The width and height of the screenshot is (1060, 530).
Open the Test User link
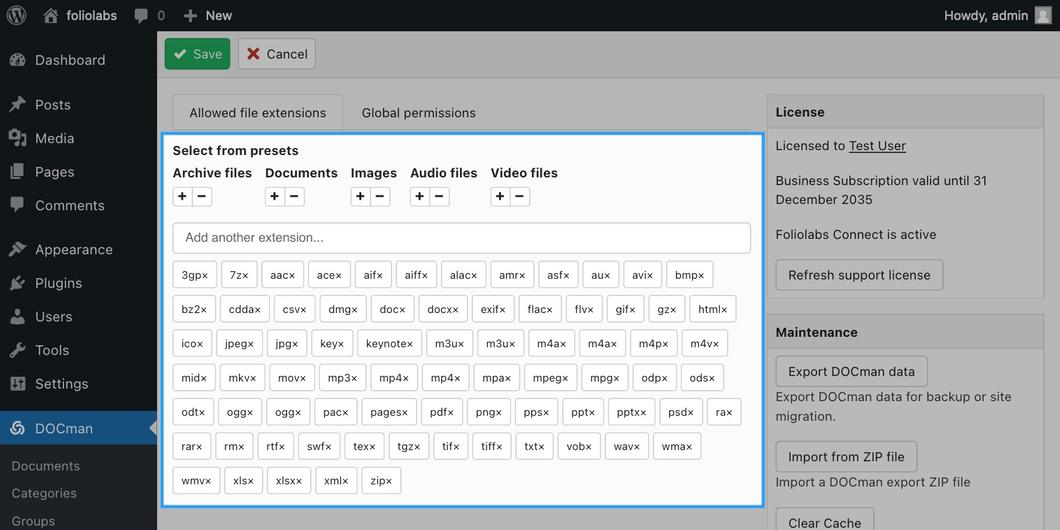(x=877, y=146)
